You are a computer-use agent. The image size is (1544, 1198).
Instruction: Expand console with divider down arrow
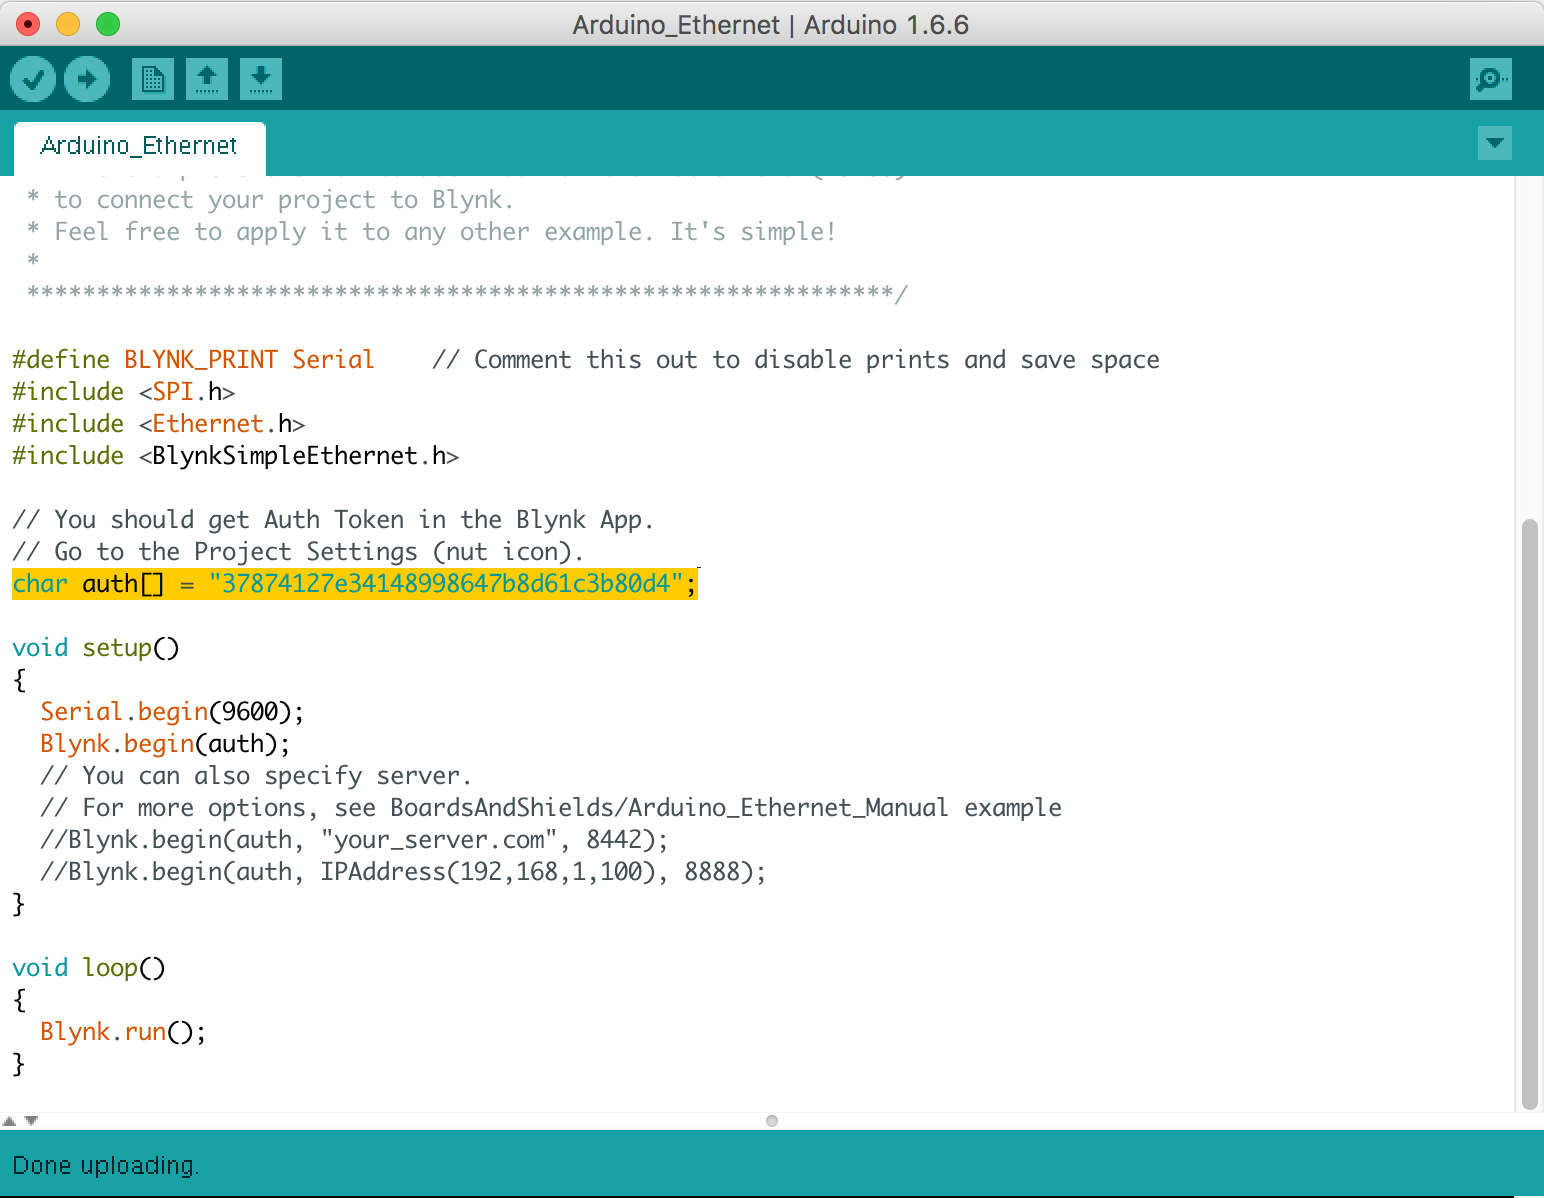(31, 1121)
